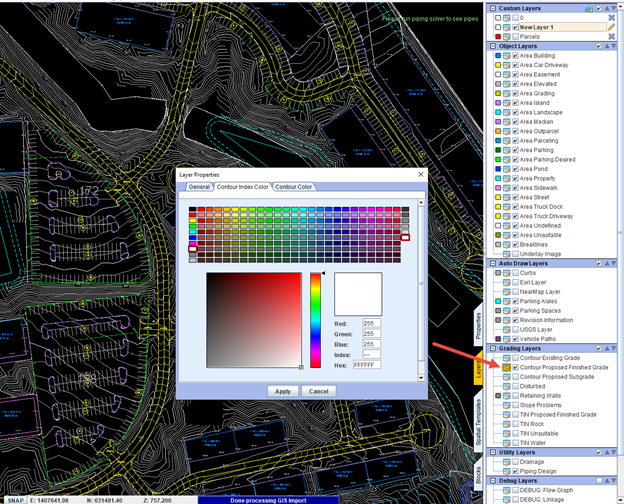Click the vertical hue spectrum slider
This screenshot has height=504, width=624.
[315, 320]
